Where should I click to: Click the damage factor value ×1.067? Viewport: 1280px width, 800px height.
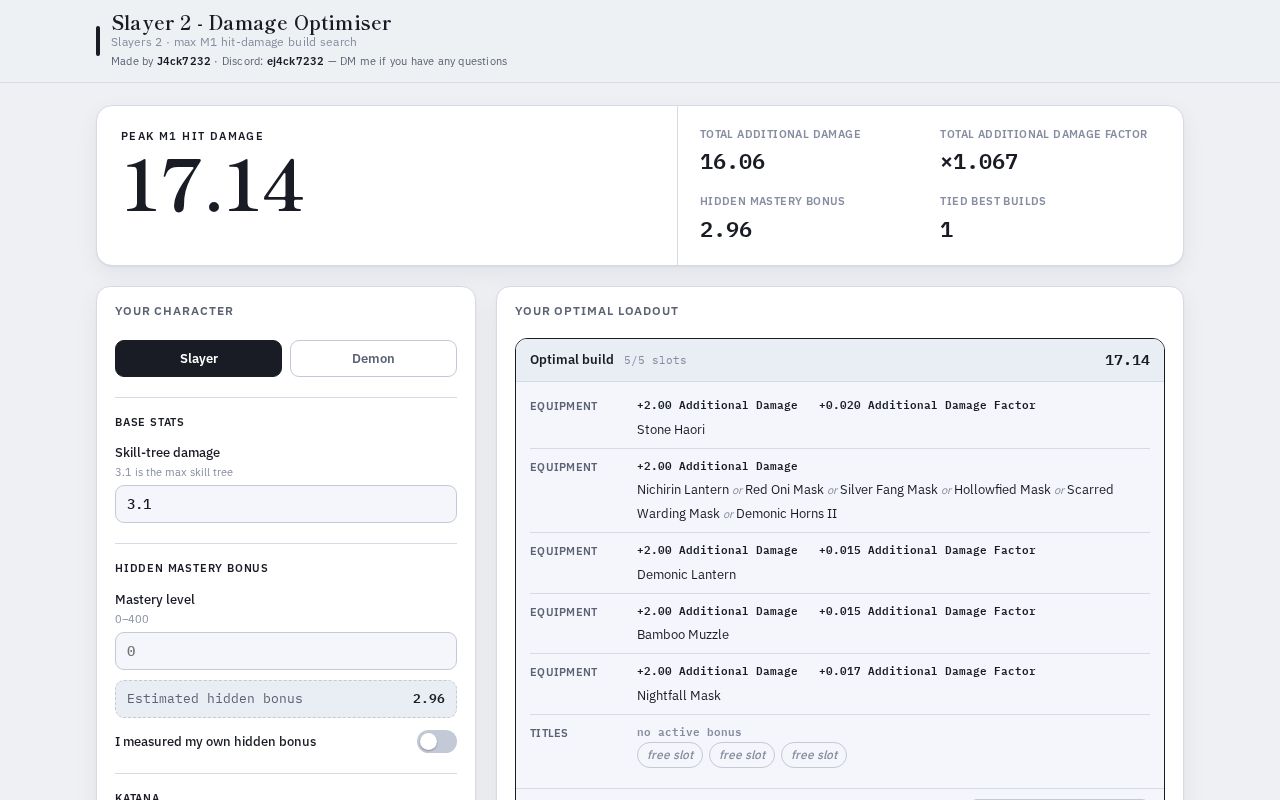click(x=979, y=161)
